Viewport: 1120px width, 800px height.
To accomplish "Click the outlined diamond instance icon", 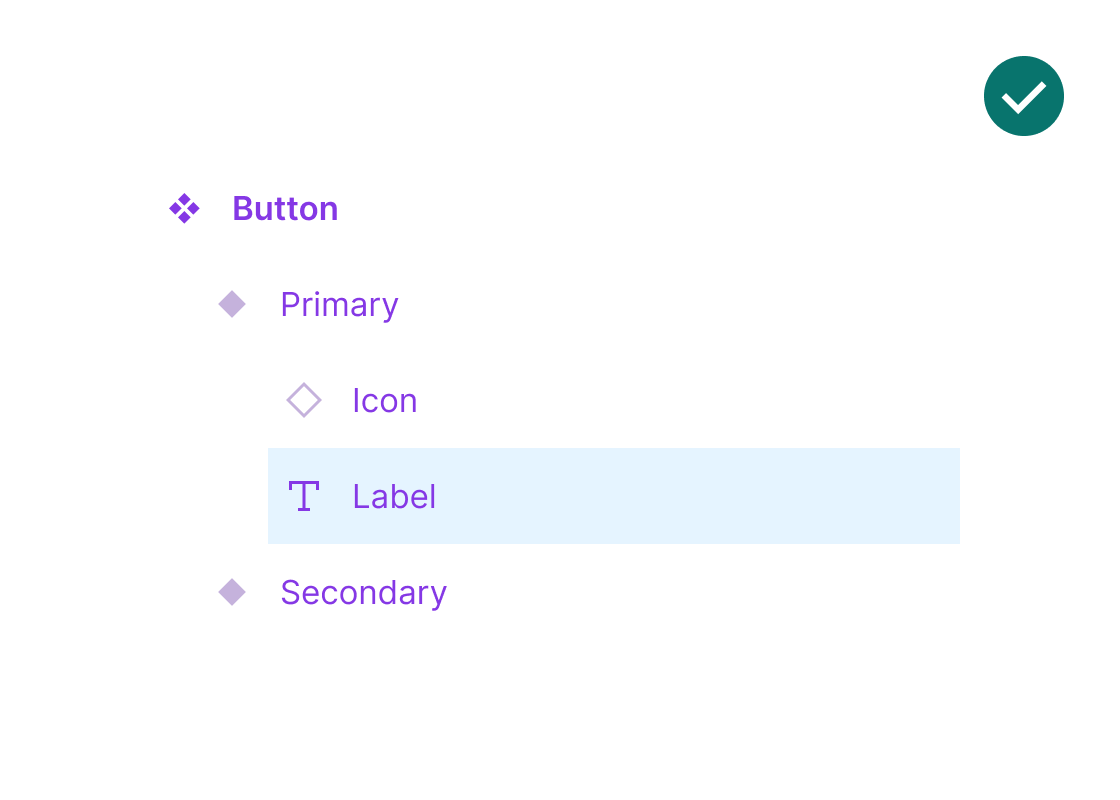I will [x=304, y=400].
